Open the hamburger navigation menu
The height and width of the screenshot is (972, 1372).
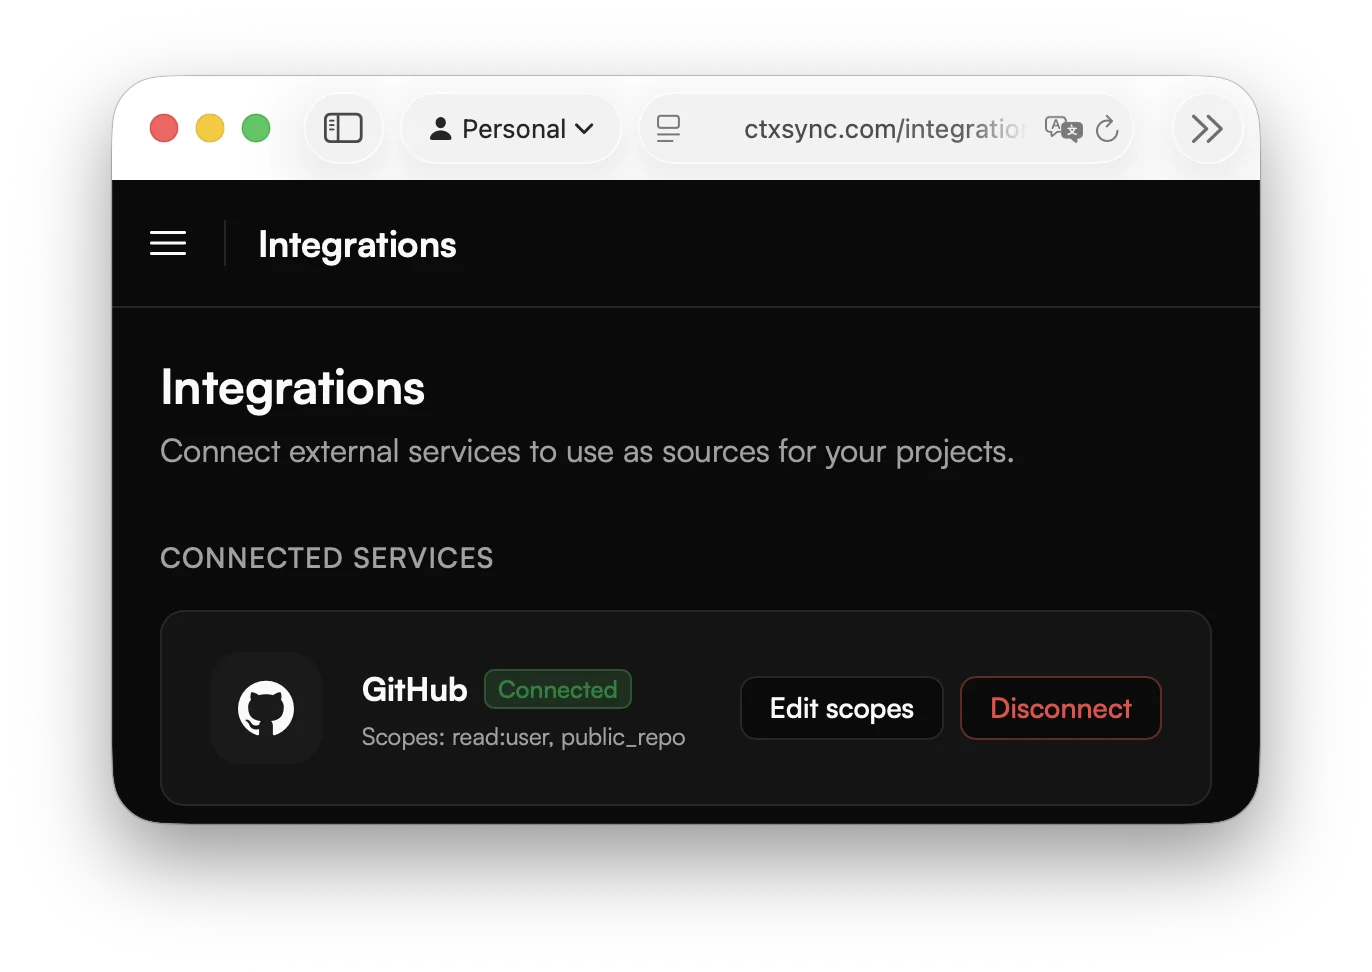(168, 243)
